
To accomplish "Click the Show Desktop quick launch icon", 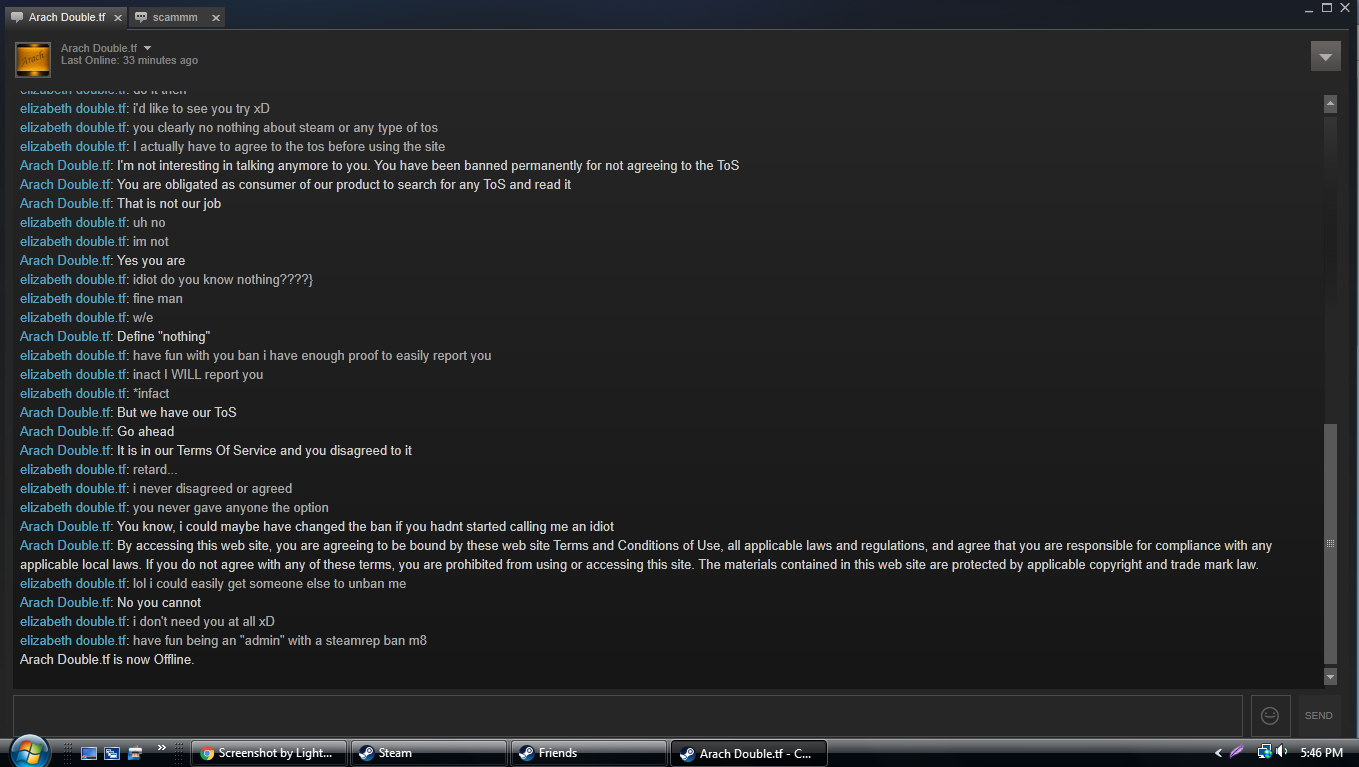I will click(89, 753).
